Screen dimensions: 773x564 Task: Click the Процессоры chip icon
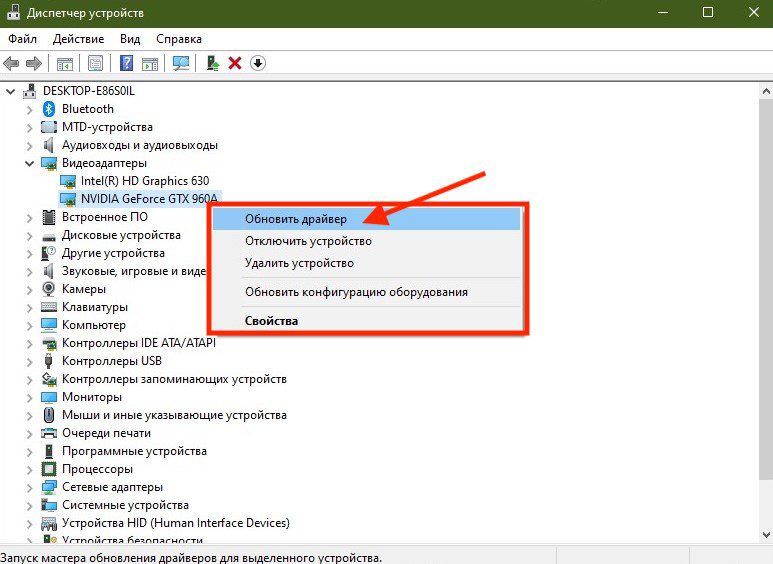(49, 469)
